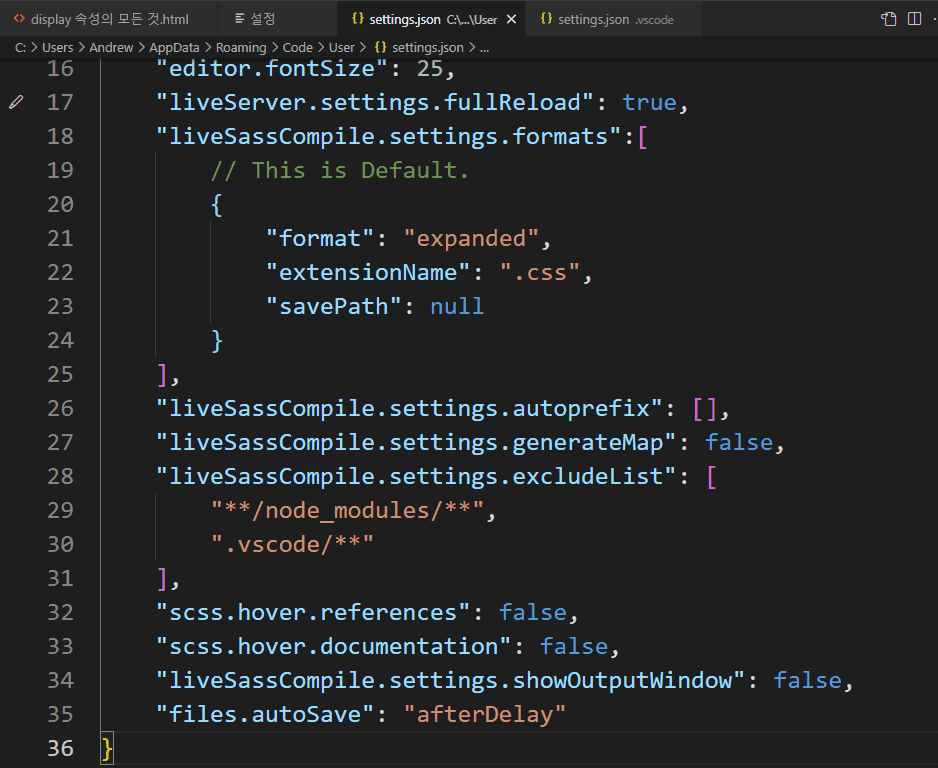This screenshot has height=768, width=938.
Task: Click the ".css" string value
Action: tap(540, 273)
